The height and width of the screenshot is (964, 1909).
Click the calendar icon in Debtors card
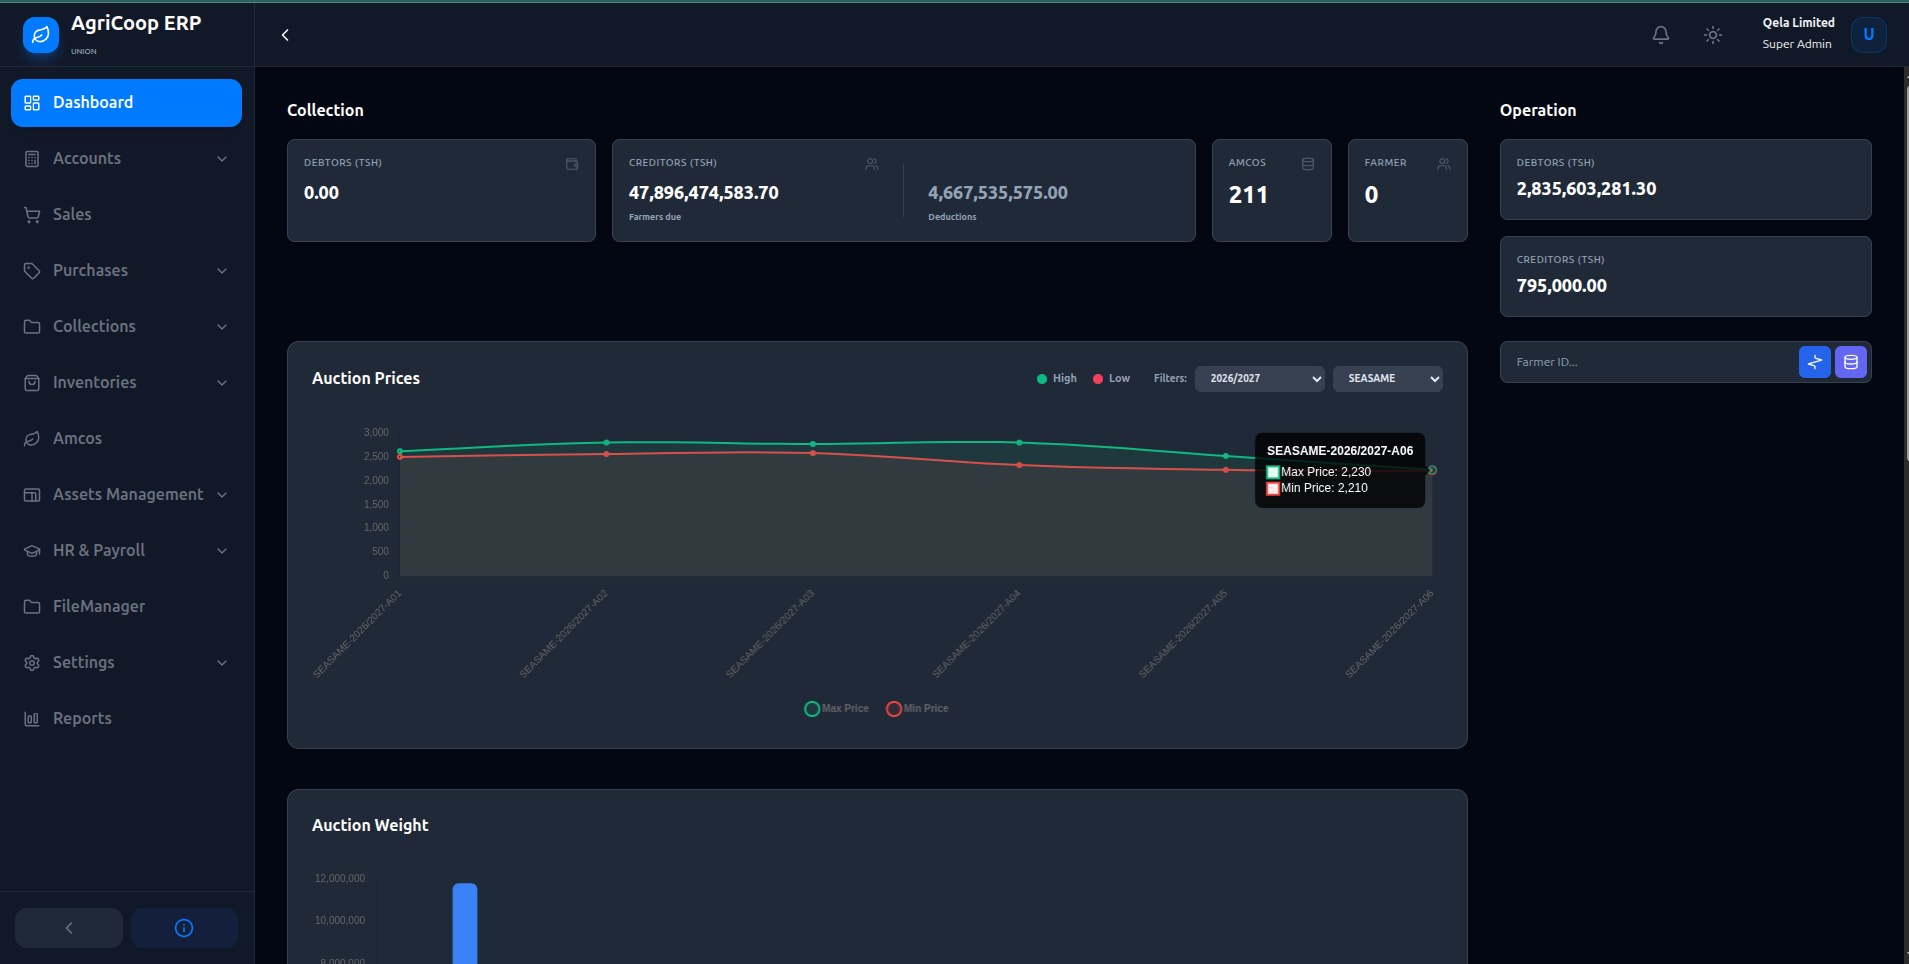point(572,164)
